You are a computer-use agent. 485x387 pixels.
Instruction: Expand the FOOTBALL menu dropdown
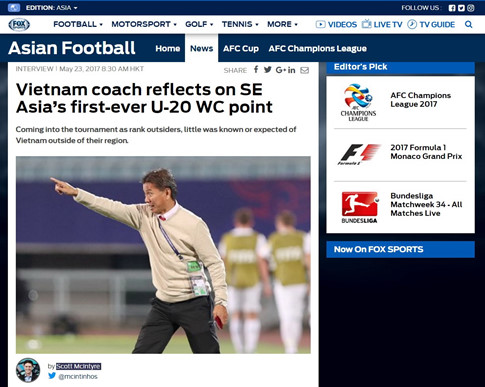pyautogui.click(x=78, y=24)
